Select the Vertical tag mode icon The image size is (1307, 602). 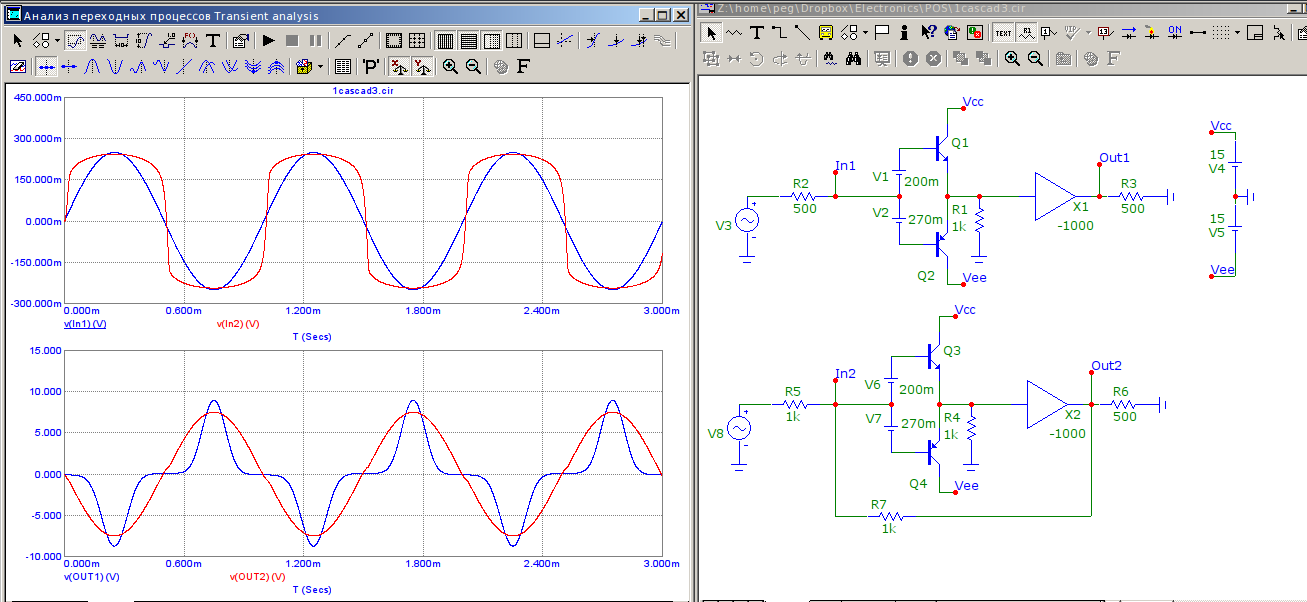pyautogui.click(x=144, y=41)
